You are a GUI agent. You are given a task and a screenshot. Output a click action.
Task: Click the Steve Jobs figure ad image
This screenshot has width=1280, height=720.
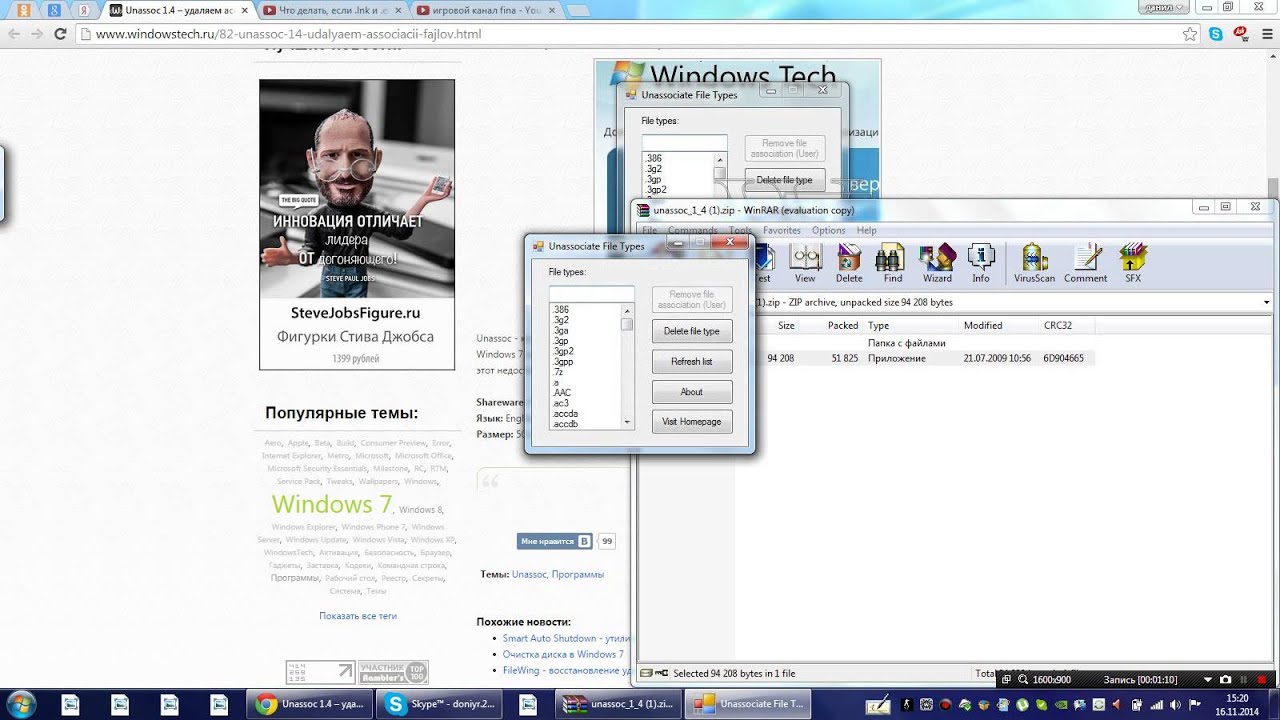point(357,190)
